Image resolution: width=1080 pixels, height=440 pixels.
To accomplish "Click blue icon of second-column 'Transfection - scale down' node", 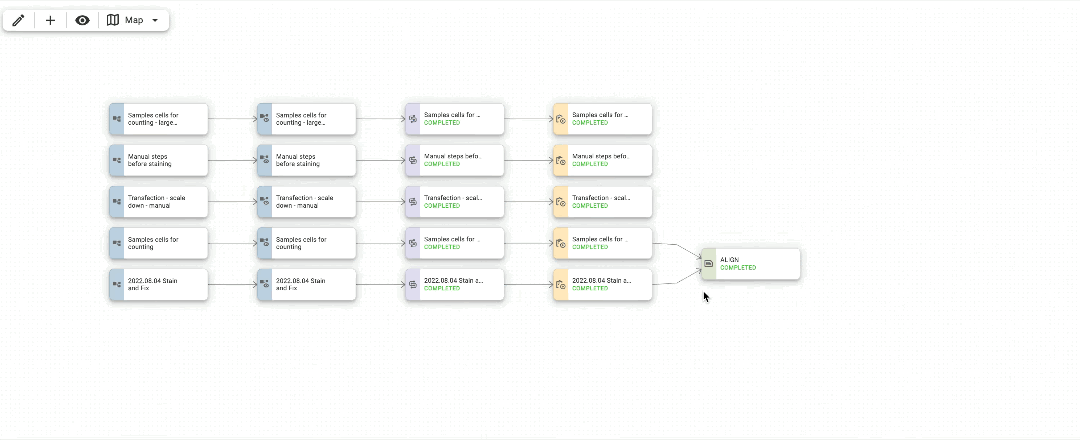I will pos(264,201).
